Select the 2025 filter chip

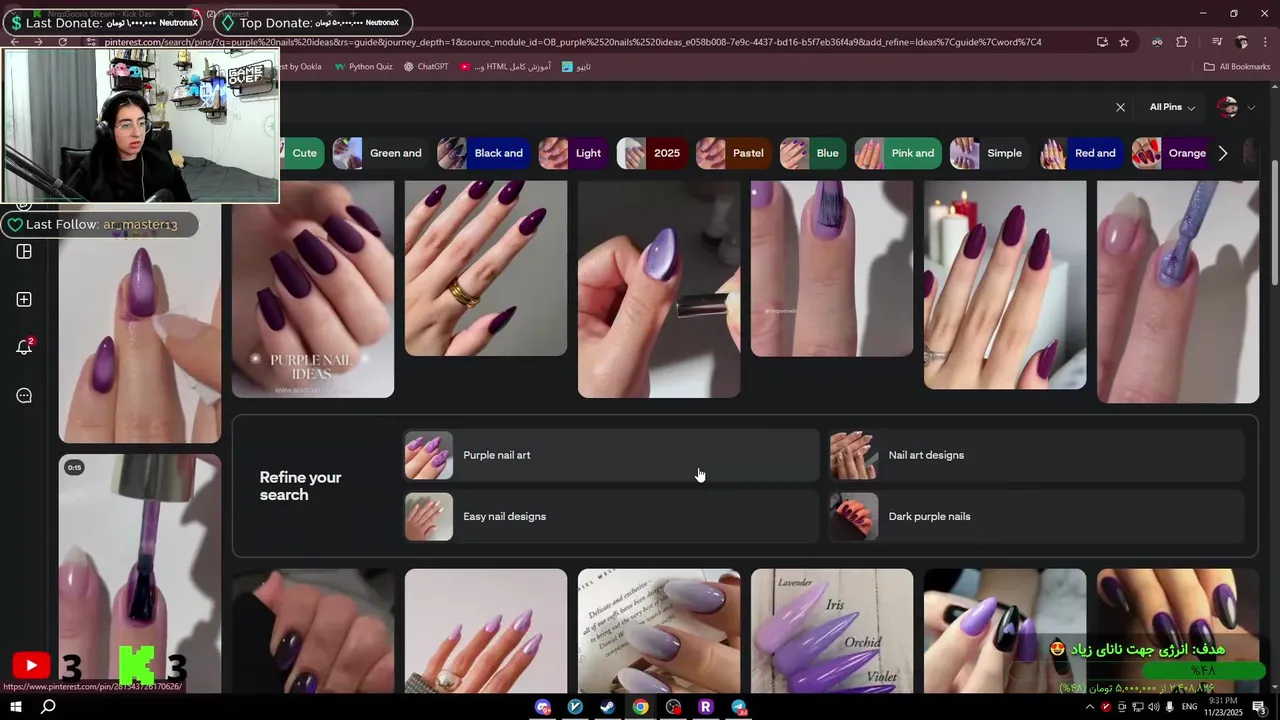pyautogui.click(x=651, y=153)
